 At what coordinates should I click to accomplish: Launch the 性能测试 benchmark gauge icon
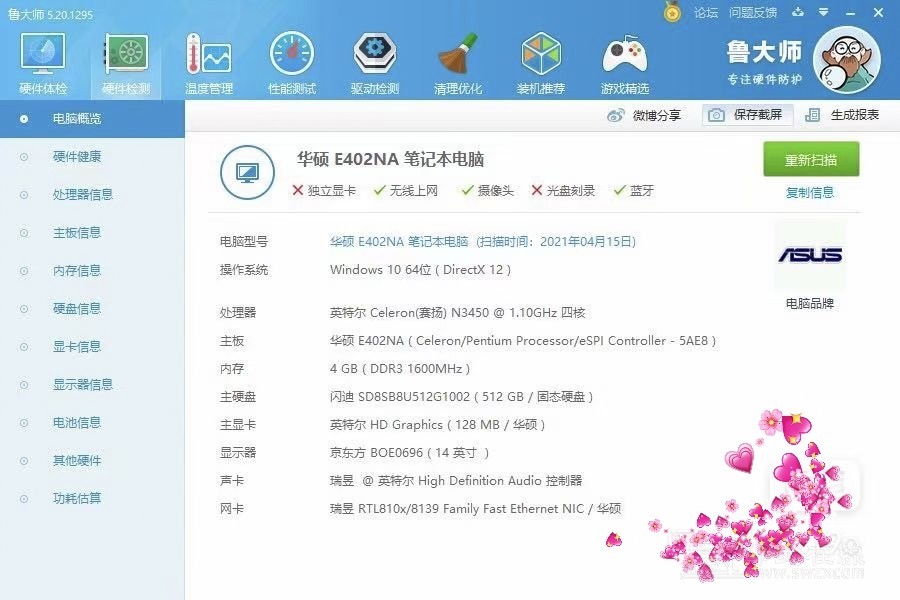pyautogui.click(x=292, y=62)
